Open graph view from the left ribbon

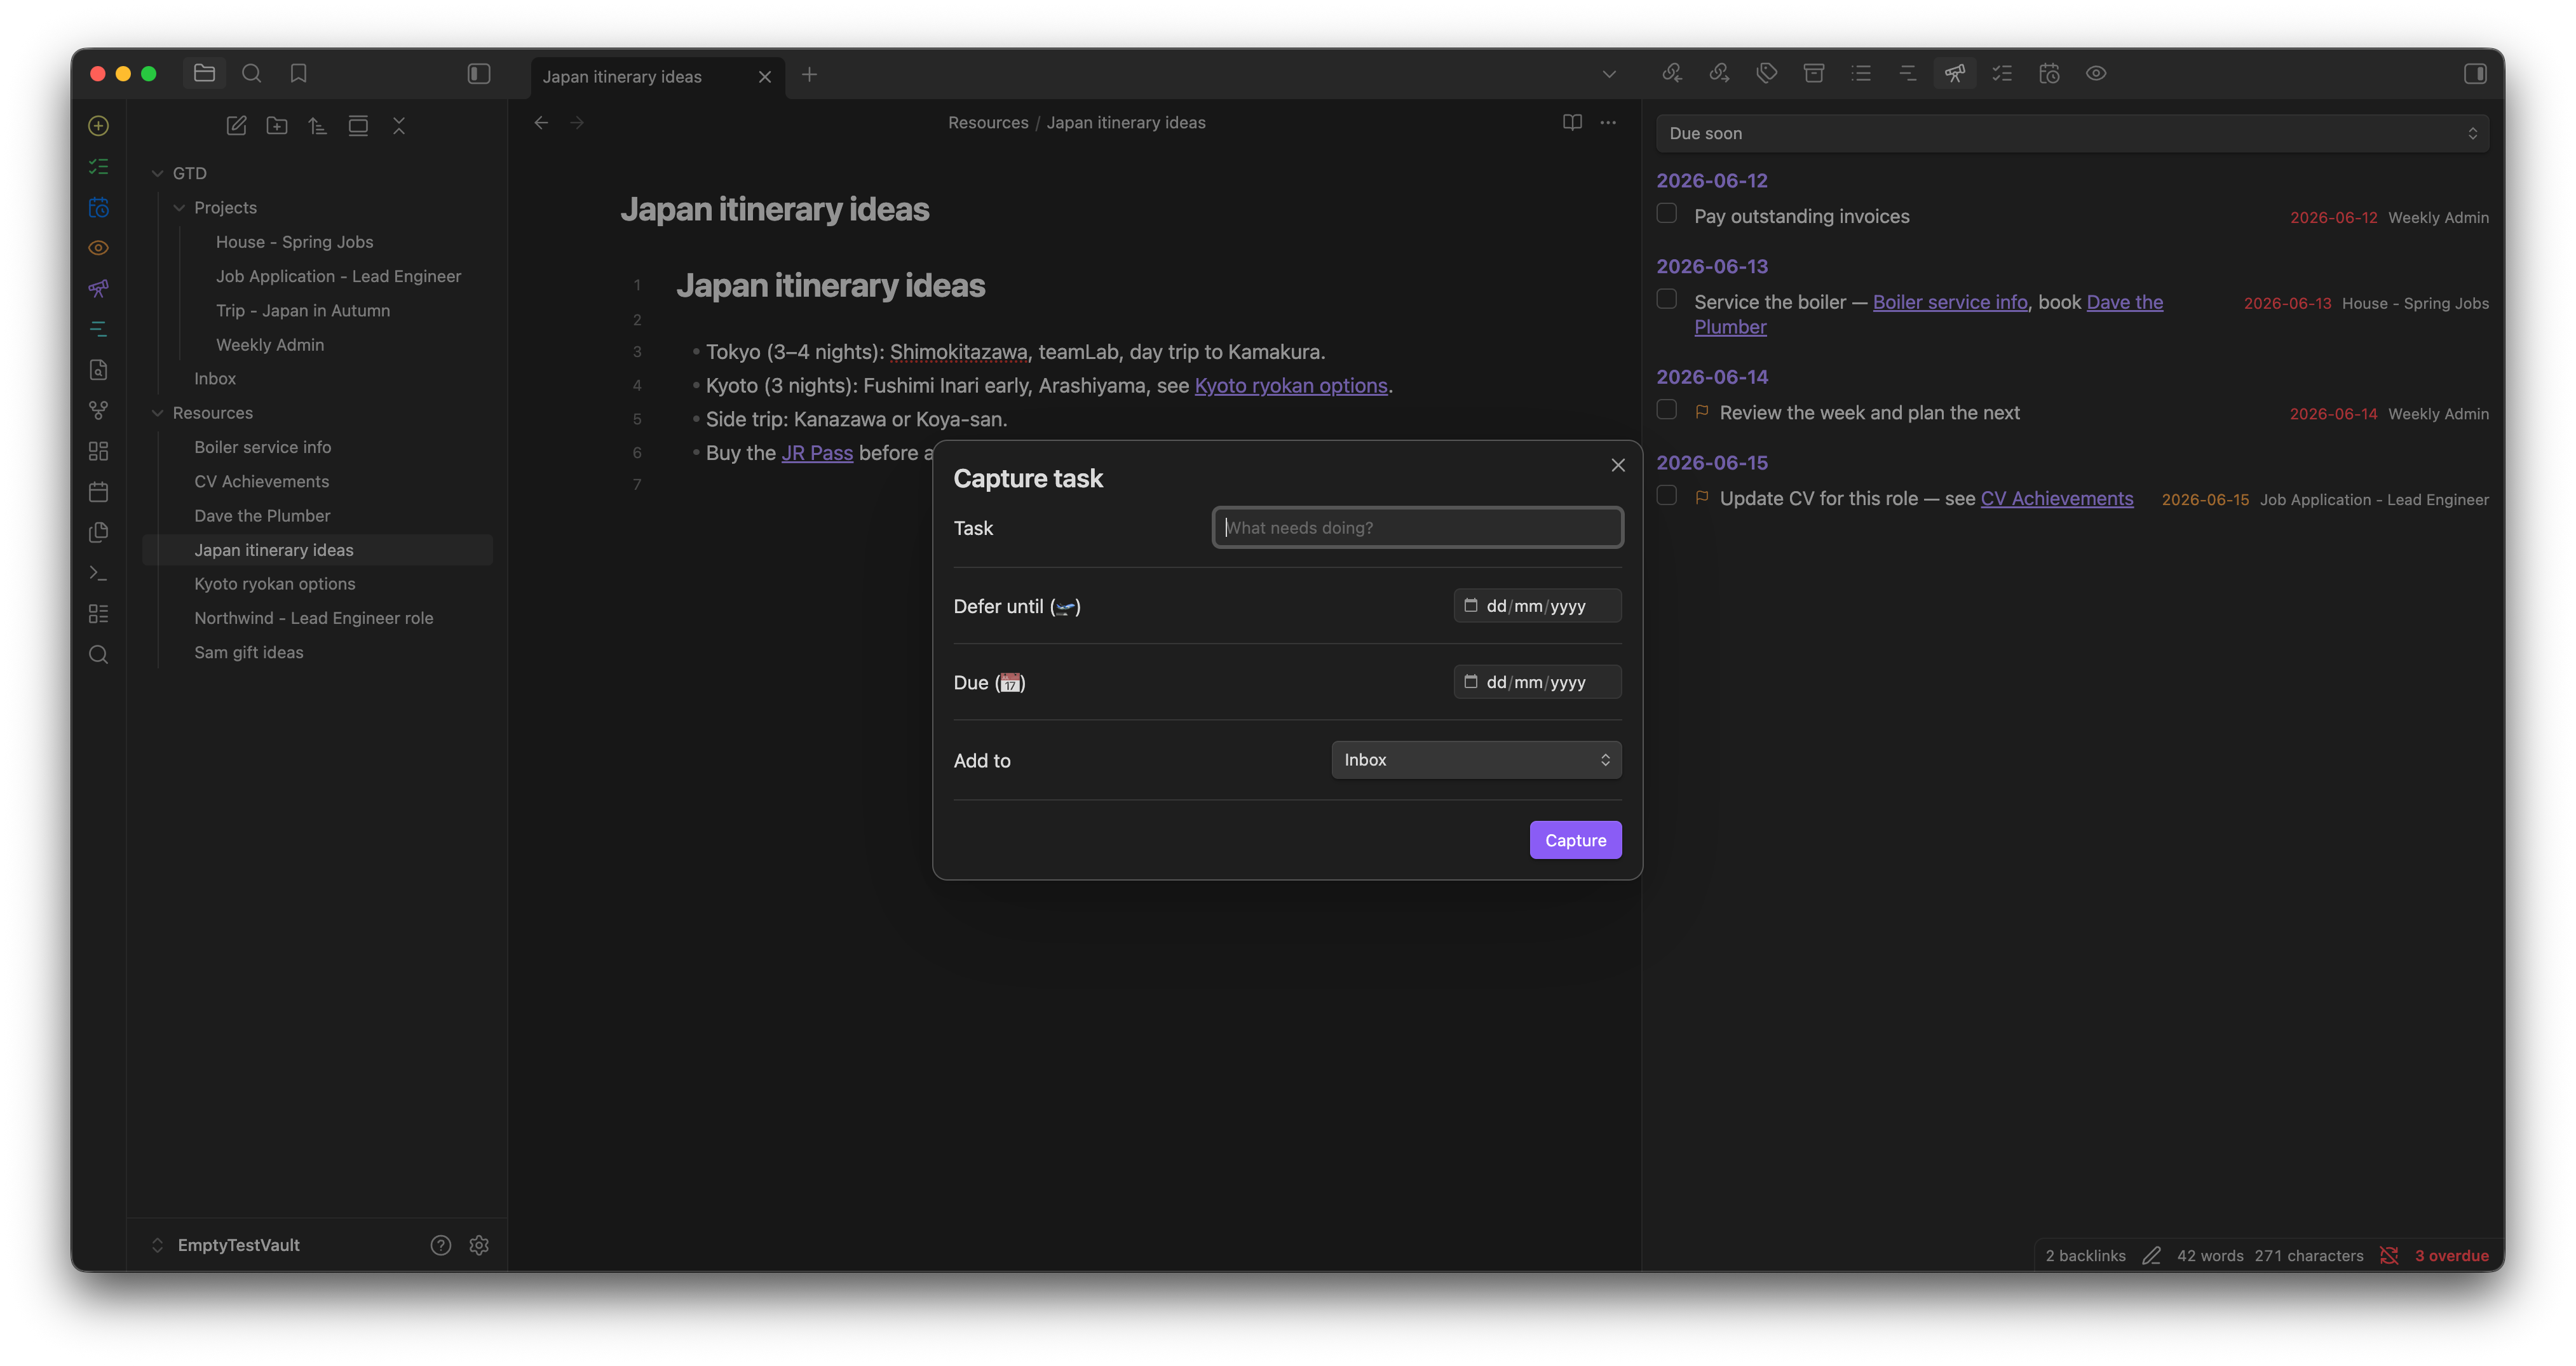[98, 410]
